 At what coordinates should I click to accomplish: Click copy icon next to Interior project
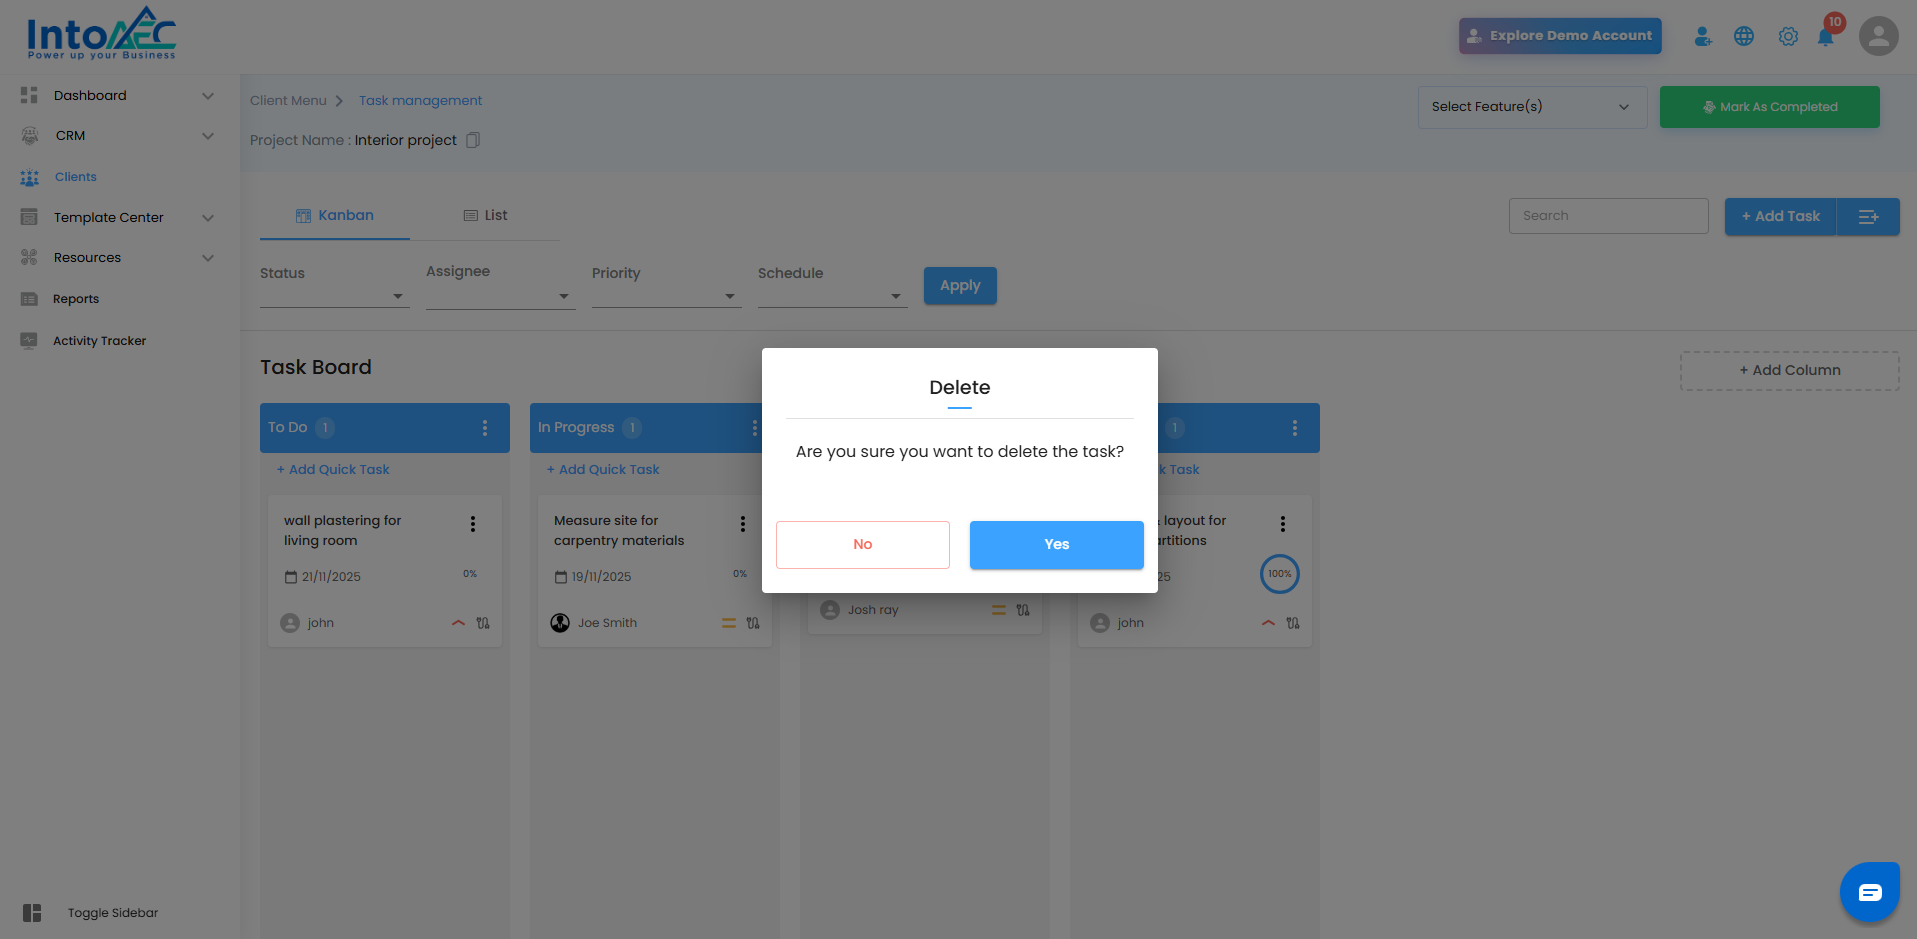point(473,140)
